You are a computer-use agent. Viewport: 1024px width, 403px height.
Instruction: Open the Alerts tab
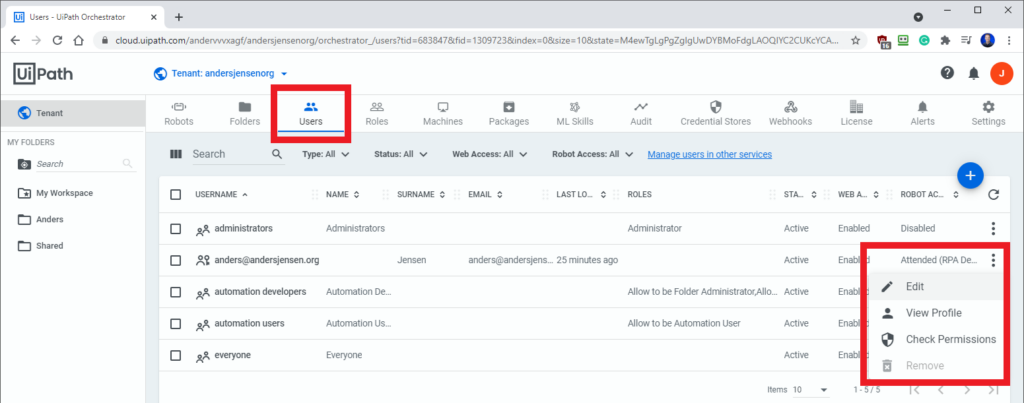[922, 114]
